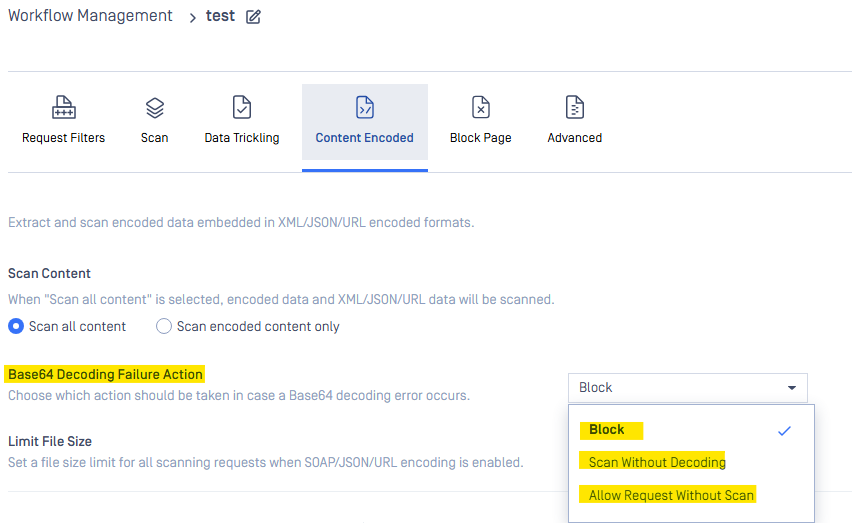Click the Data Trickling document icon
This screenshot has height=523, width=852.
coord(242,108)
